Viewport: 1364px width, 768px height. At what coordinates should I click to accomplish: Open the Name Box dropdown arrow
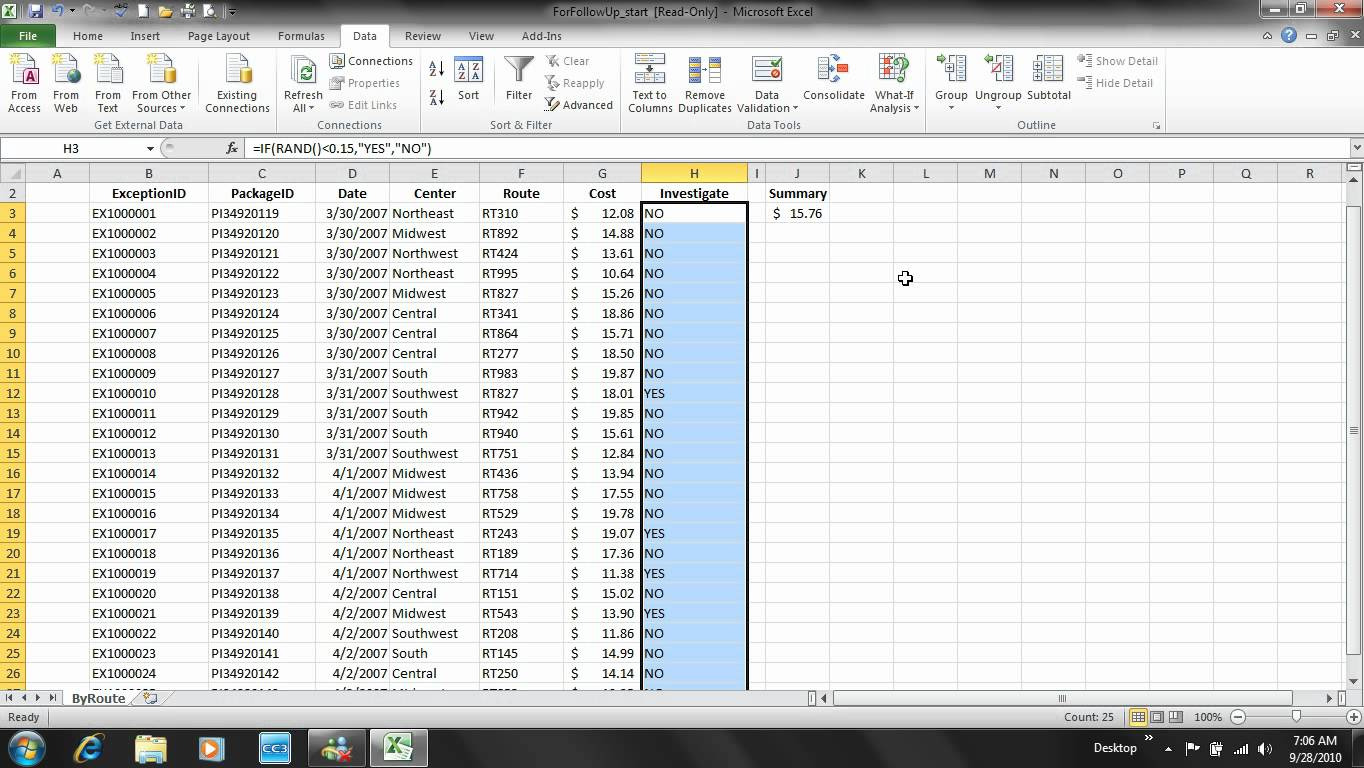coord(150,148)
